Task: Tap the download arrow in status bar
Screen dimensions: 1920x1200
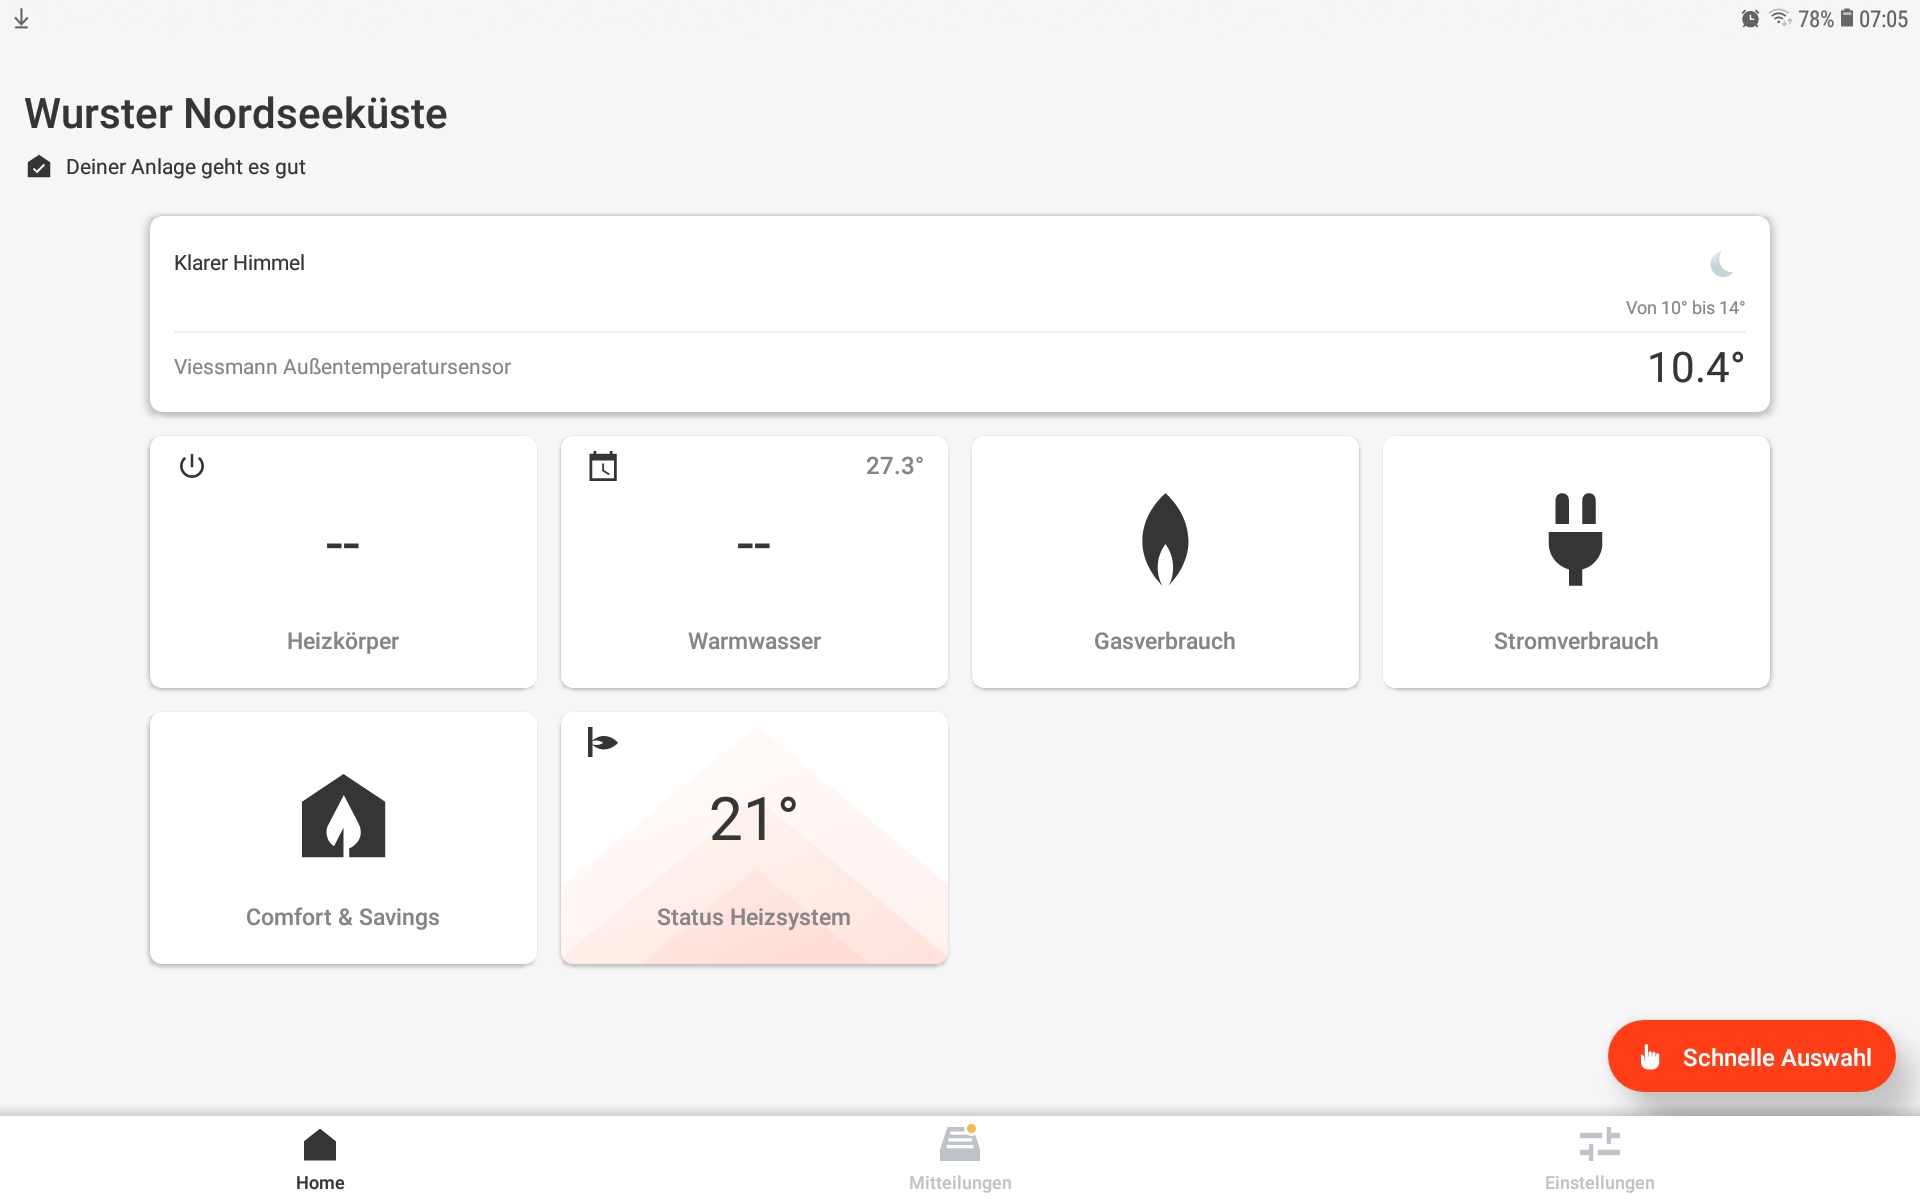Action: pos(21,19)
